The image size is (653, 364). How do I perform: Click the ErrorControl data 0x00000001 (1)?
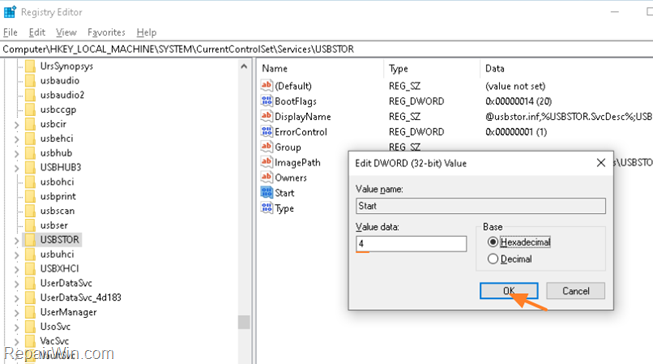point(516,132)
